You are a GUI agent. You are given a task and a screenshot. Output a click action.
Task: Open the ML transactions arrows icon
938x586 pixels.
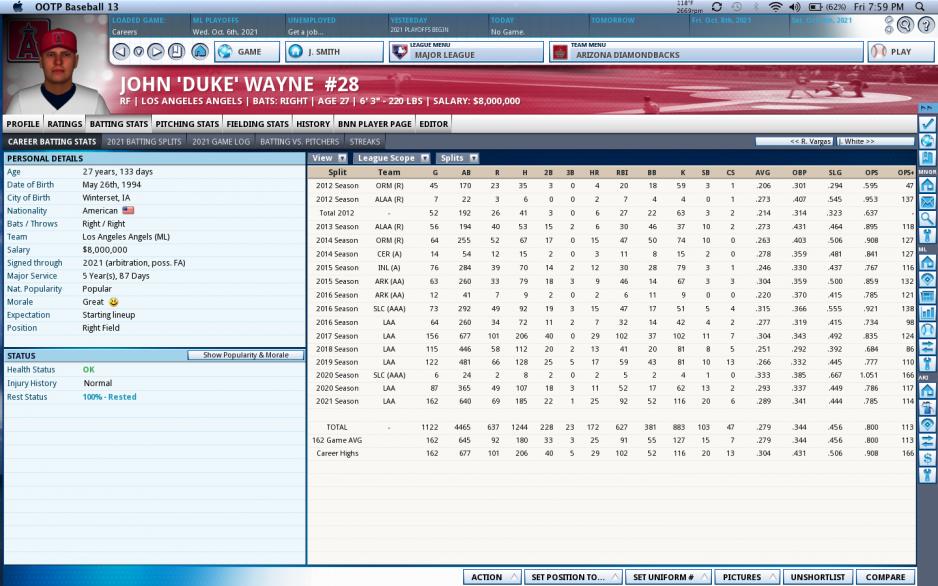(927, 347)
